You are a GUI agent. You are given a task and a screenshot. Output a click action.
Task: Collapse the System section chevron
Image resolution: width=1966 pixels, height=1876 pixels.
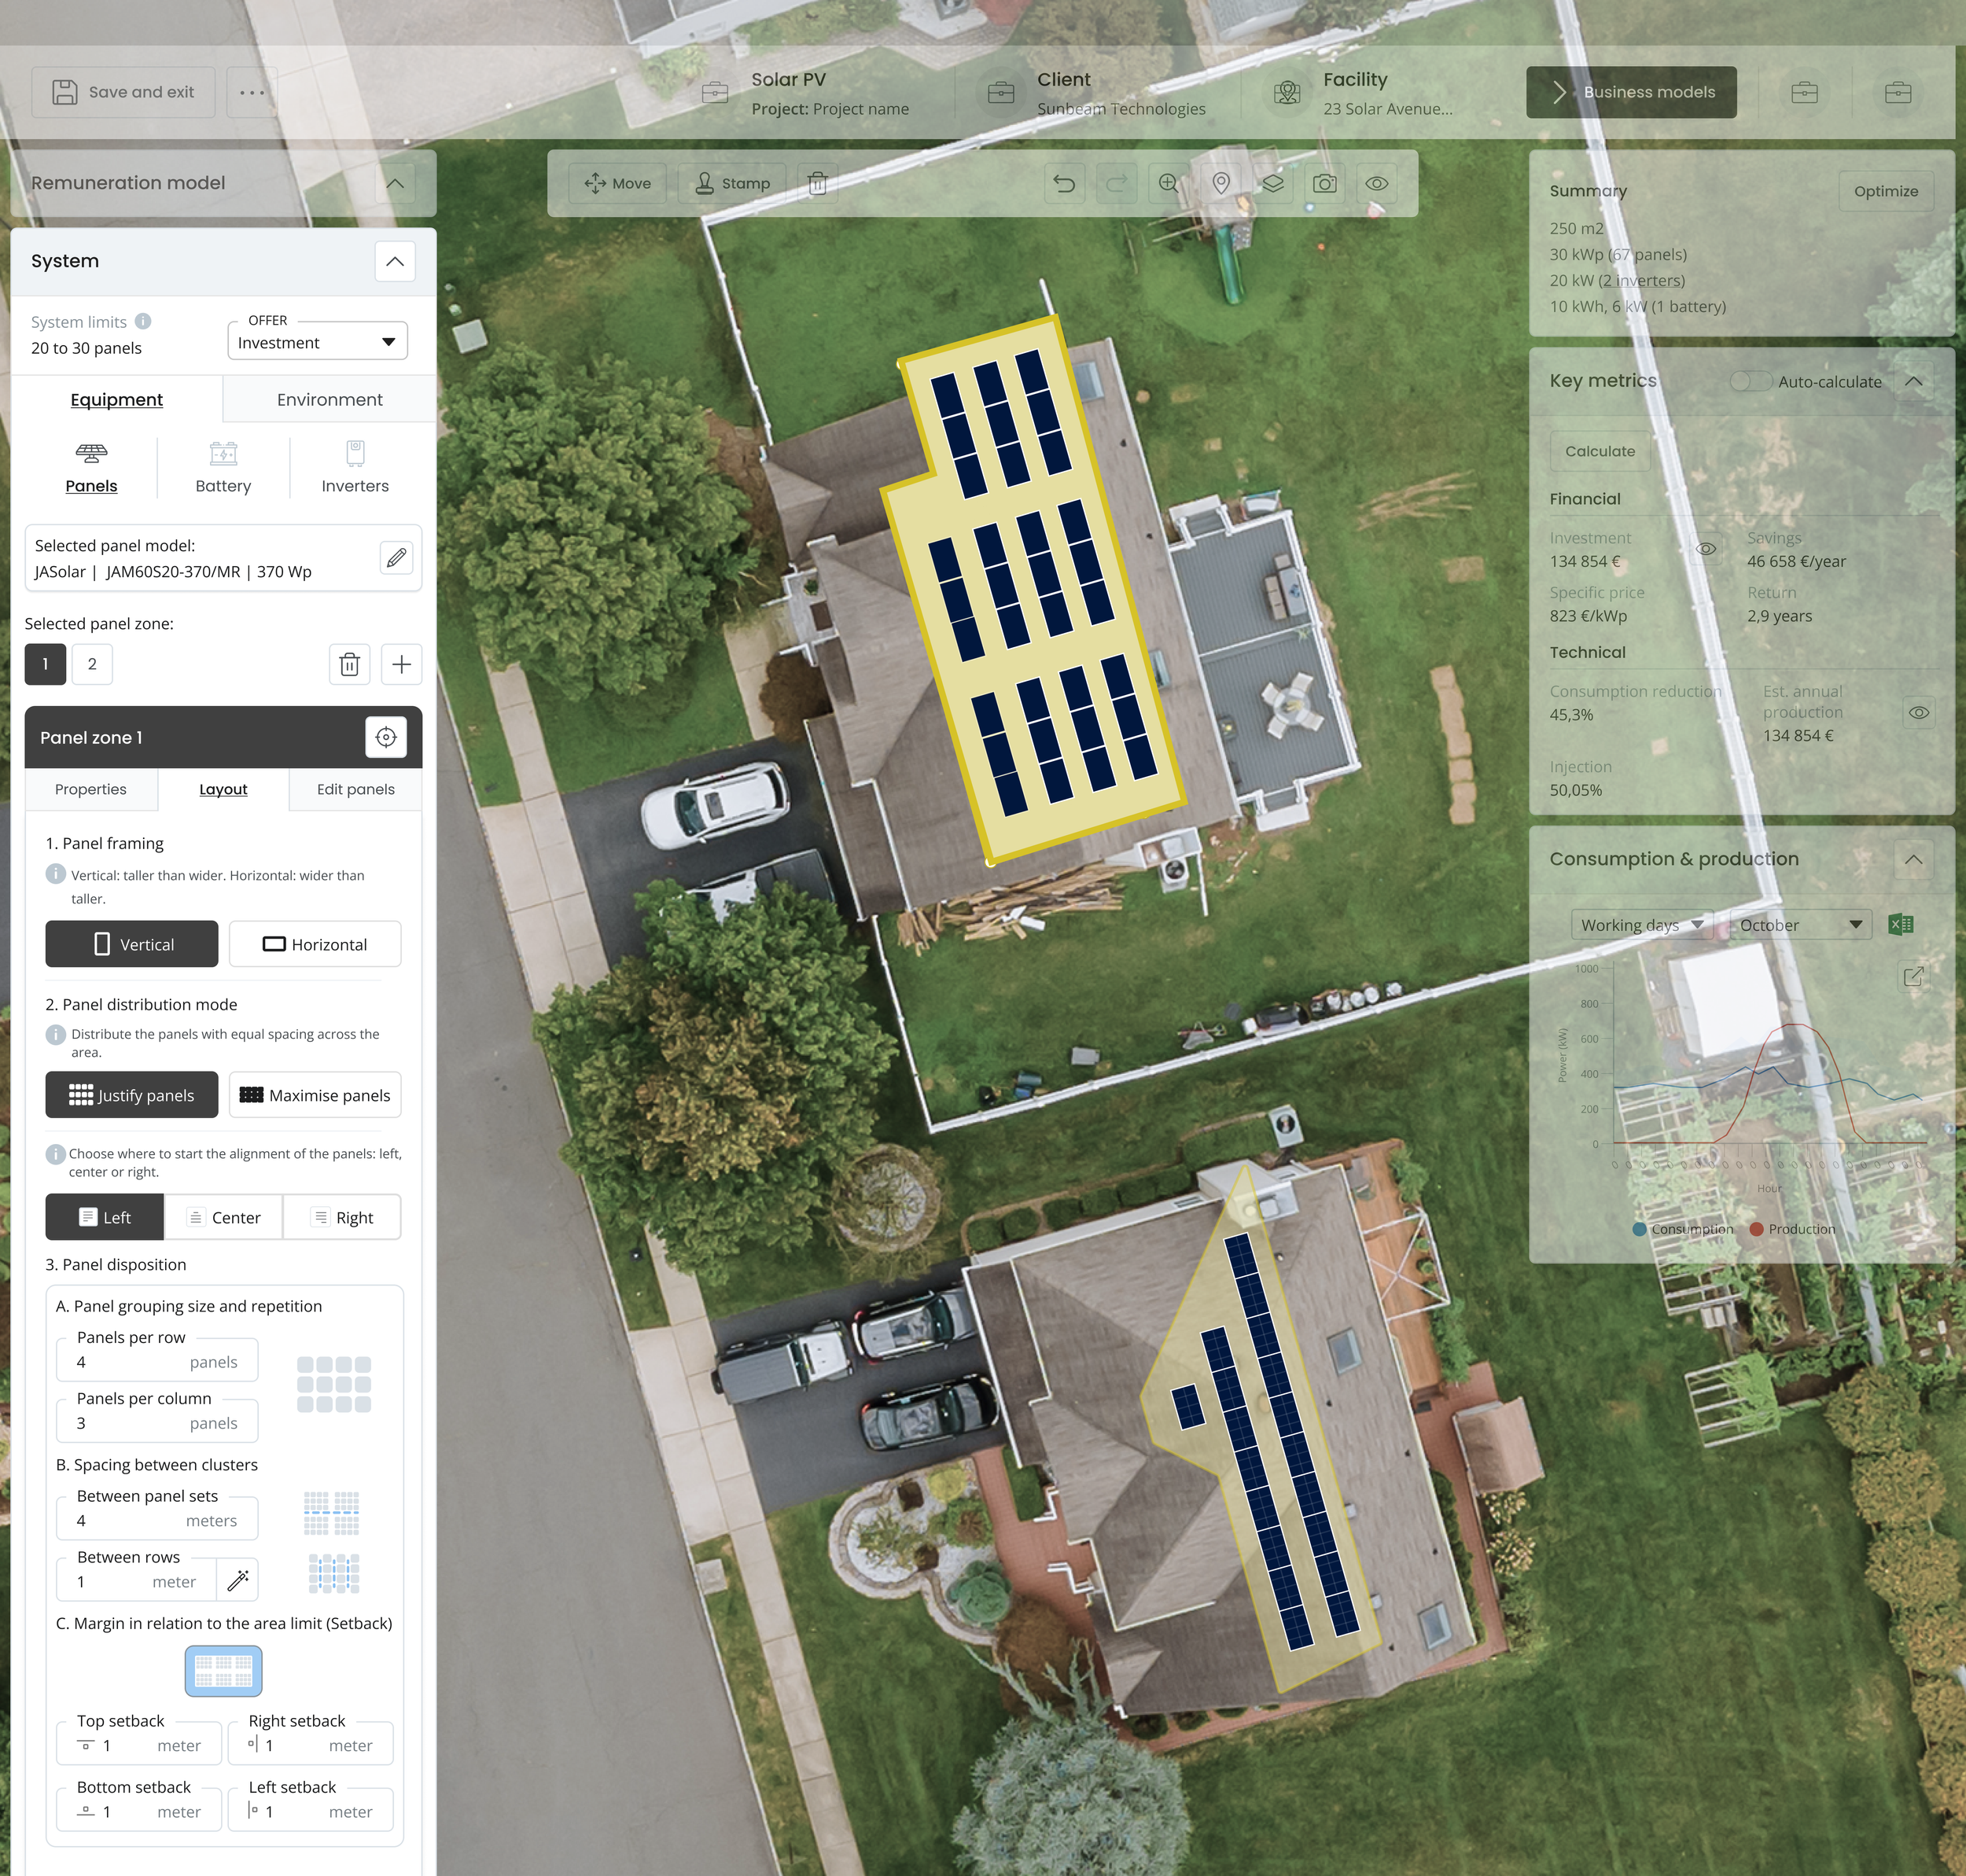click(395, 262)
